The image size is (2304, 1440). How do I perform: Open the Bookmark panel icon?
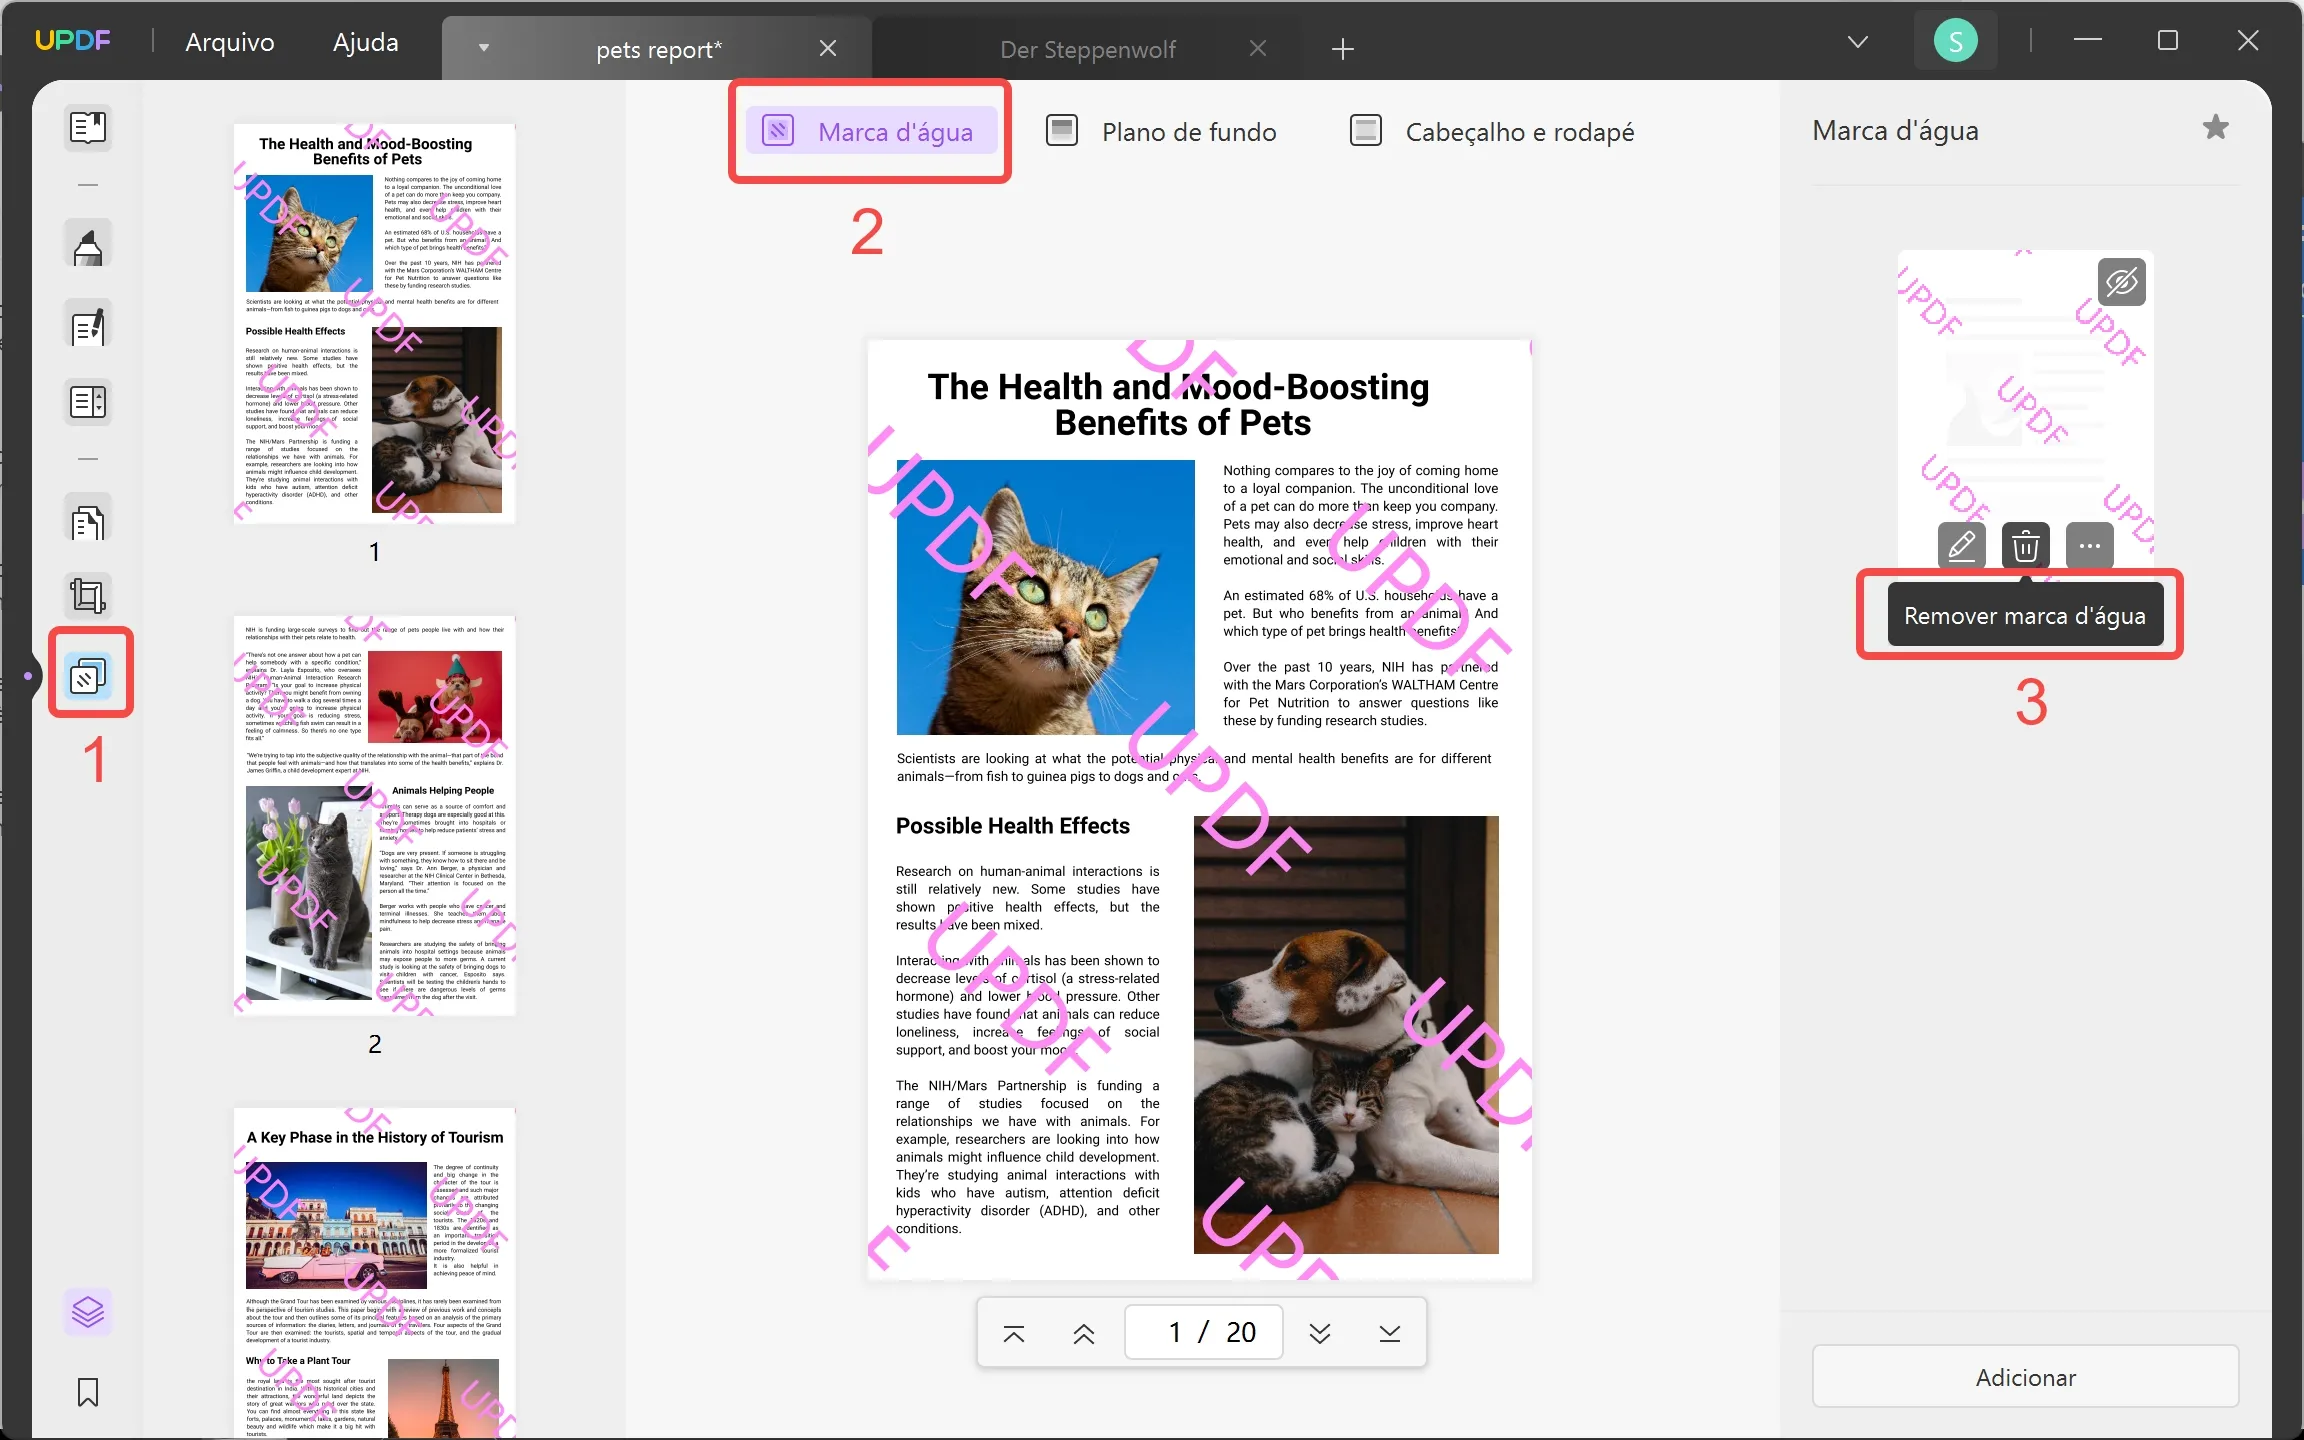(88, 1391)
